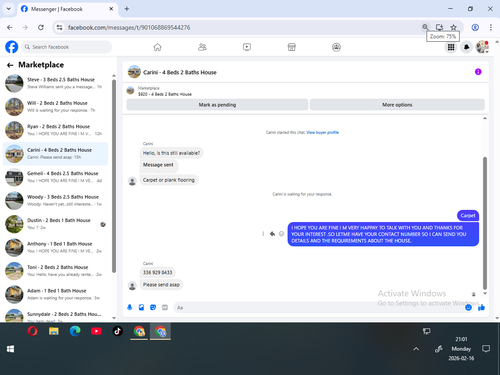Image resolution: width=500 pixels, height=375 pixels.
Task: Open the Video (Watch) icon
Action: tap(247, 47)
